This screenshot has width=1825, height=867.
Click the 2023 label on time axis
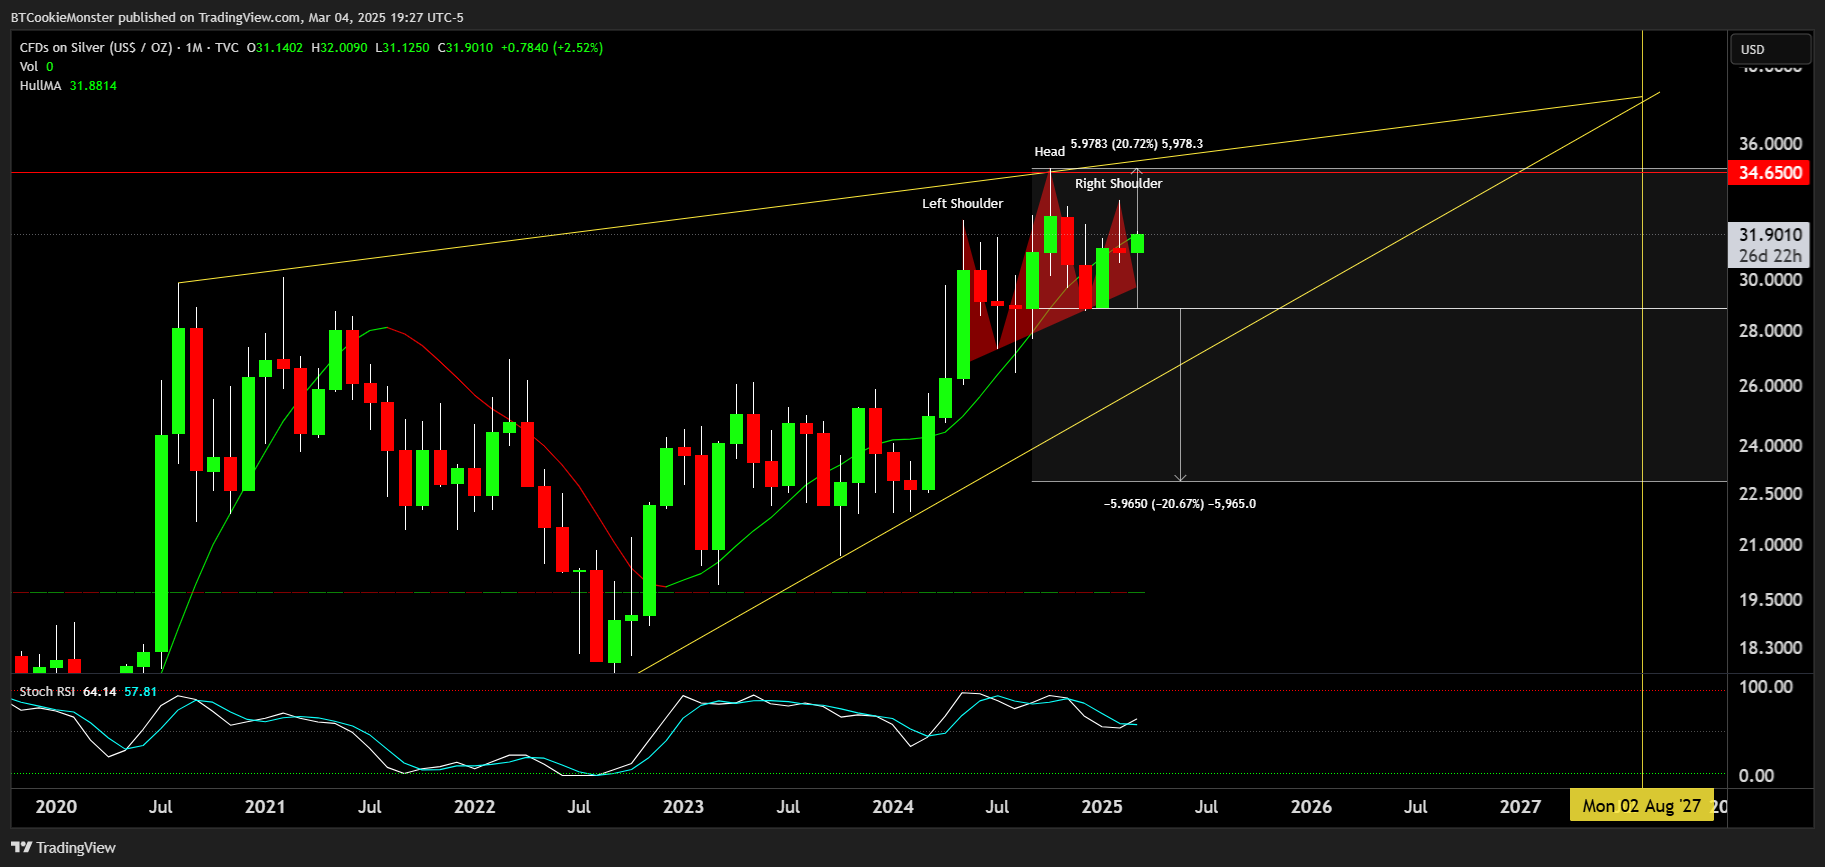(x=683, y=807)
